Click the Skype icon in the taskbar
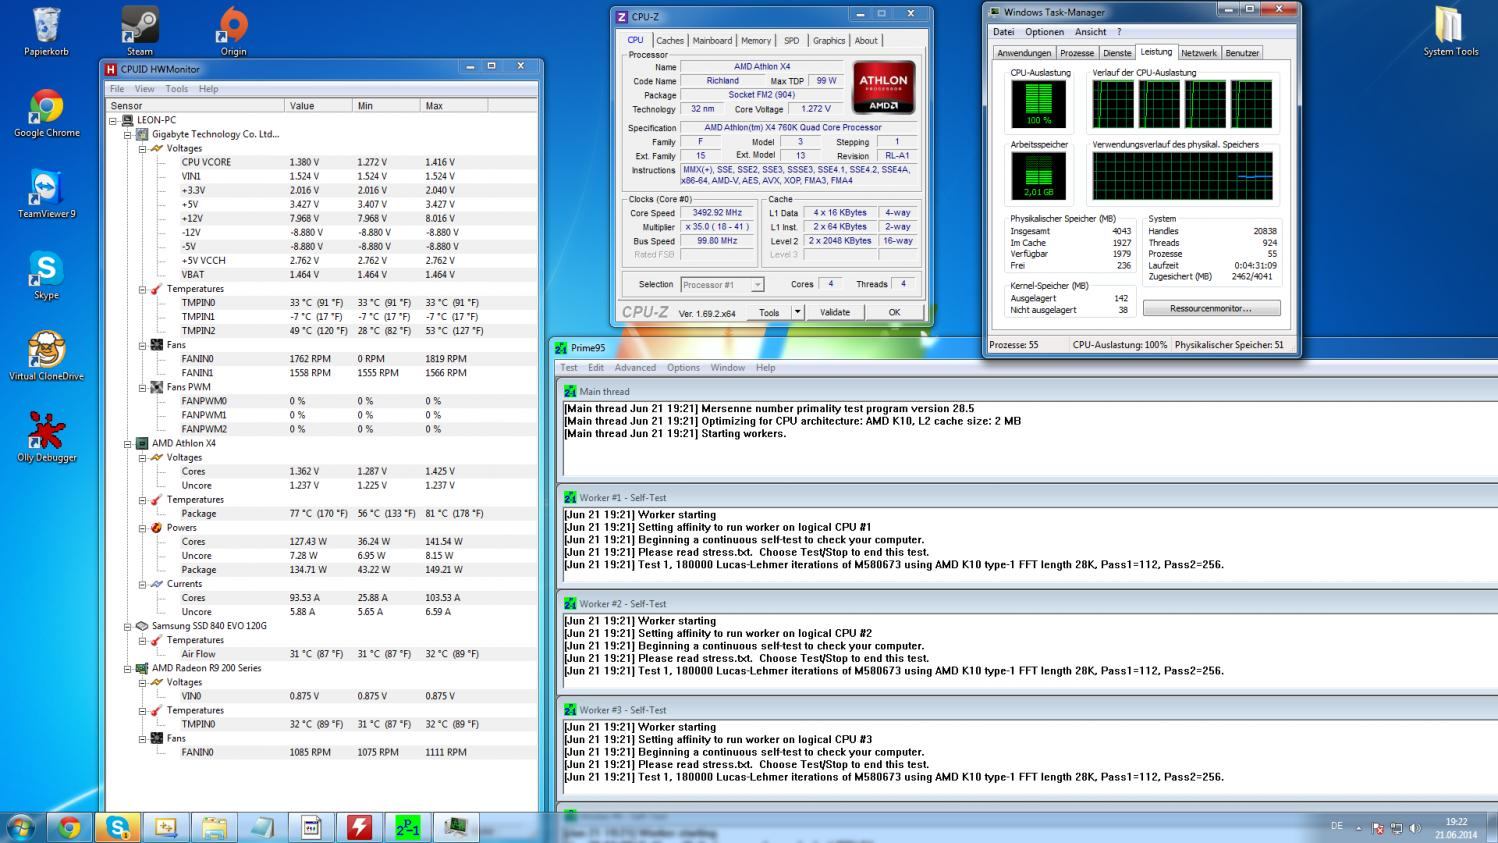The image size is (1498, 843). point(117,827)
